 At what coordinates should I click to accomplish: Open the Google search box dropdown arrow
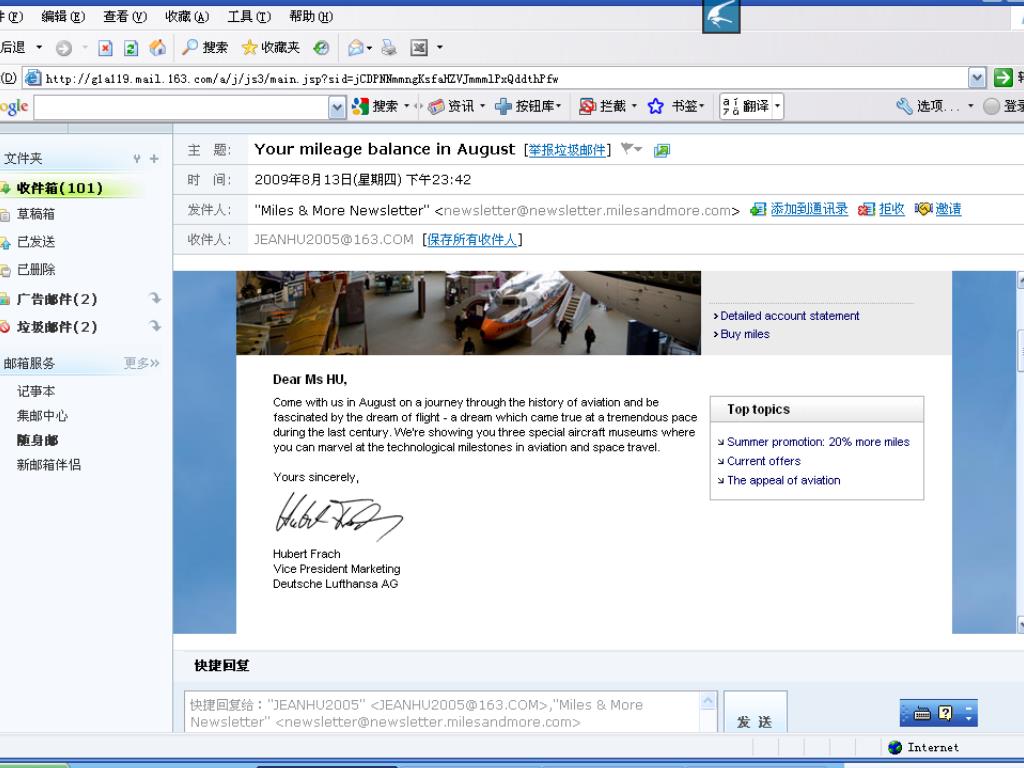pos(337,107)
